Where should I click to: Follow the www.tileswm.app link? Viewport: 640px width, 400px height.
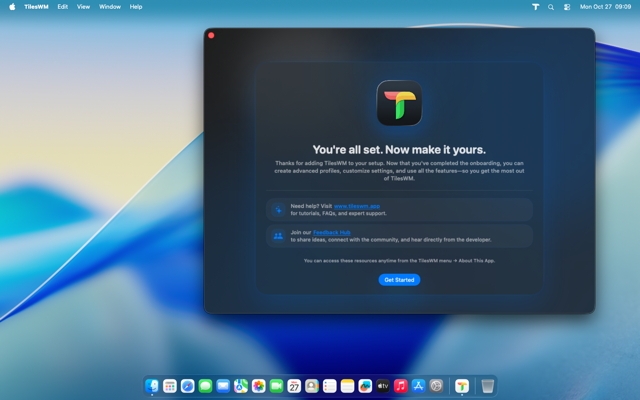click(356, 206)
